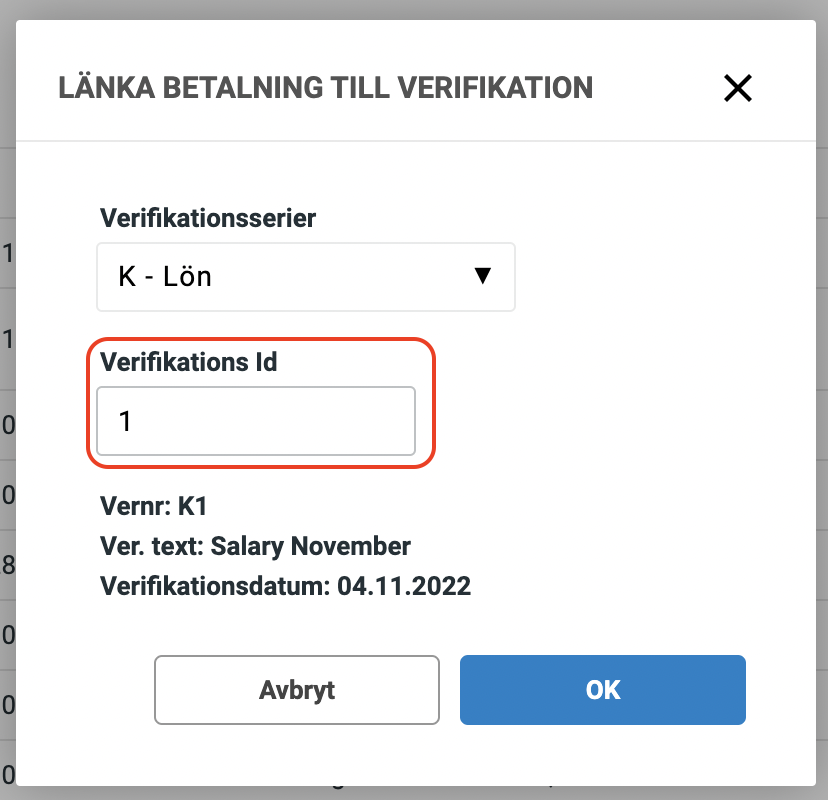Close the Länka betalning dialog with X

[737, 89]
